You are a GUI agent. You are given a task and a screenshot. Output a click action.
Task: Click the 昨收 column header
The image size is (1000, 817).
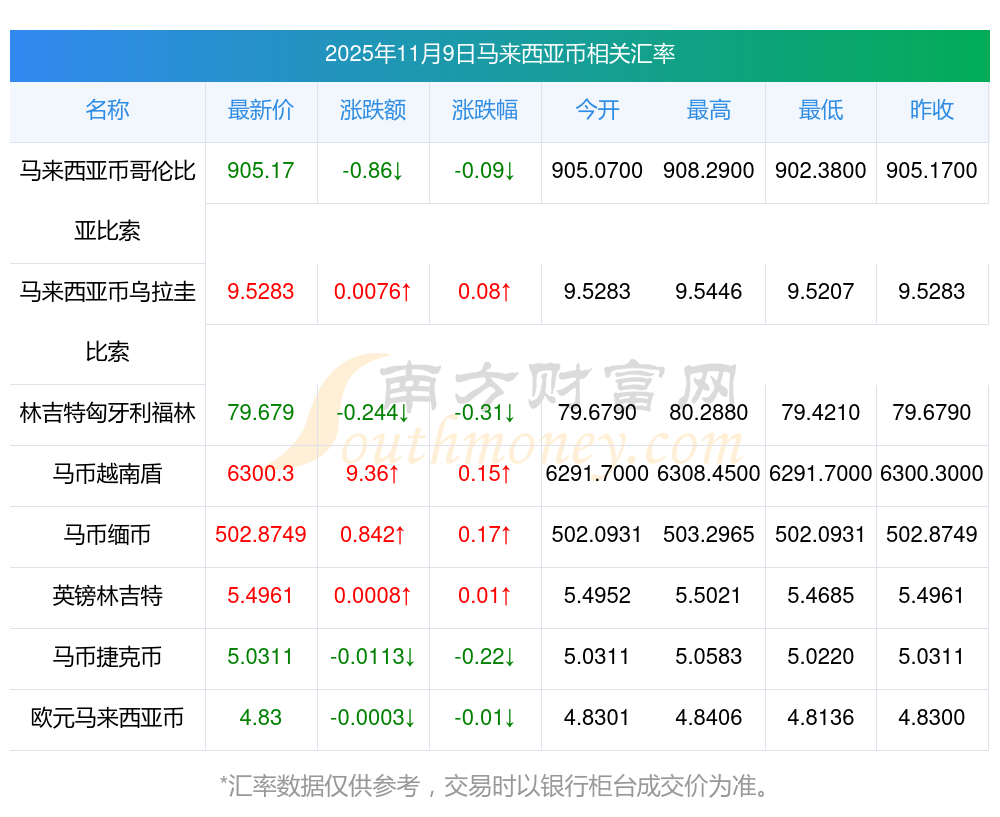[932, 111]
